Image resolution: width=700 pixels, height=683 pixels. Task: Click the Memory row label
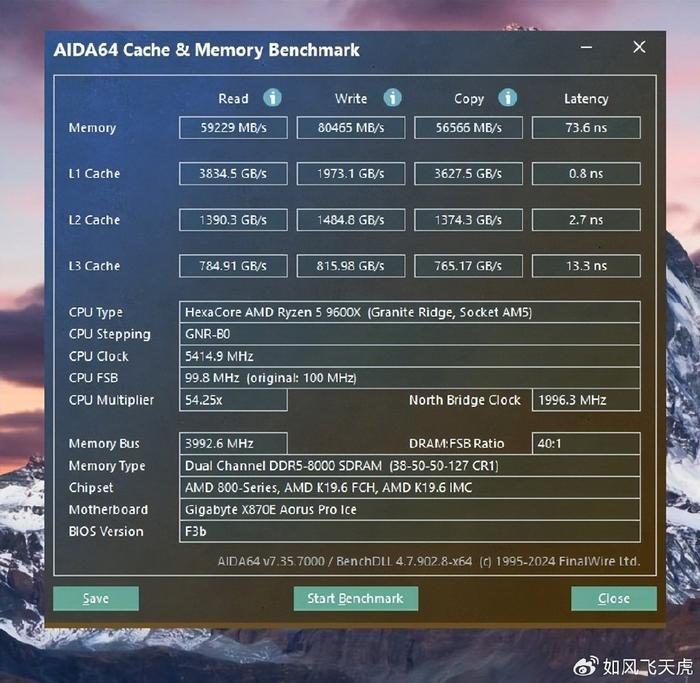point(92,128)
